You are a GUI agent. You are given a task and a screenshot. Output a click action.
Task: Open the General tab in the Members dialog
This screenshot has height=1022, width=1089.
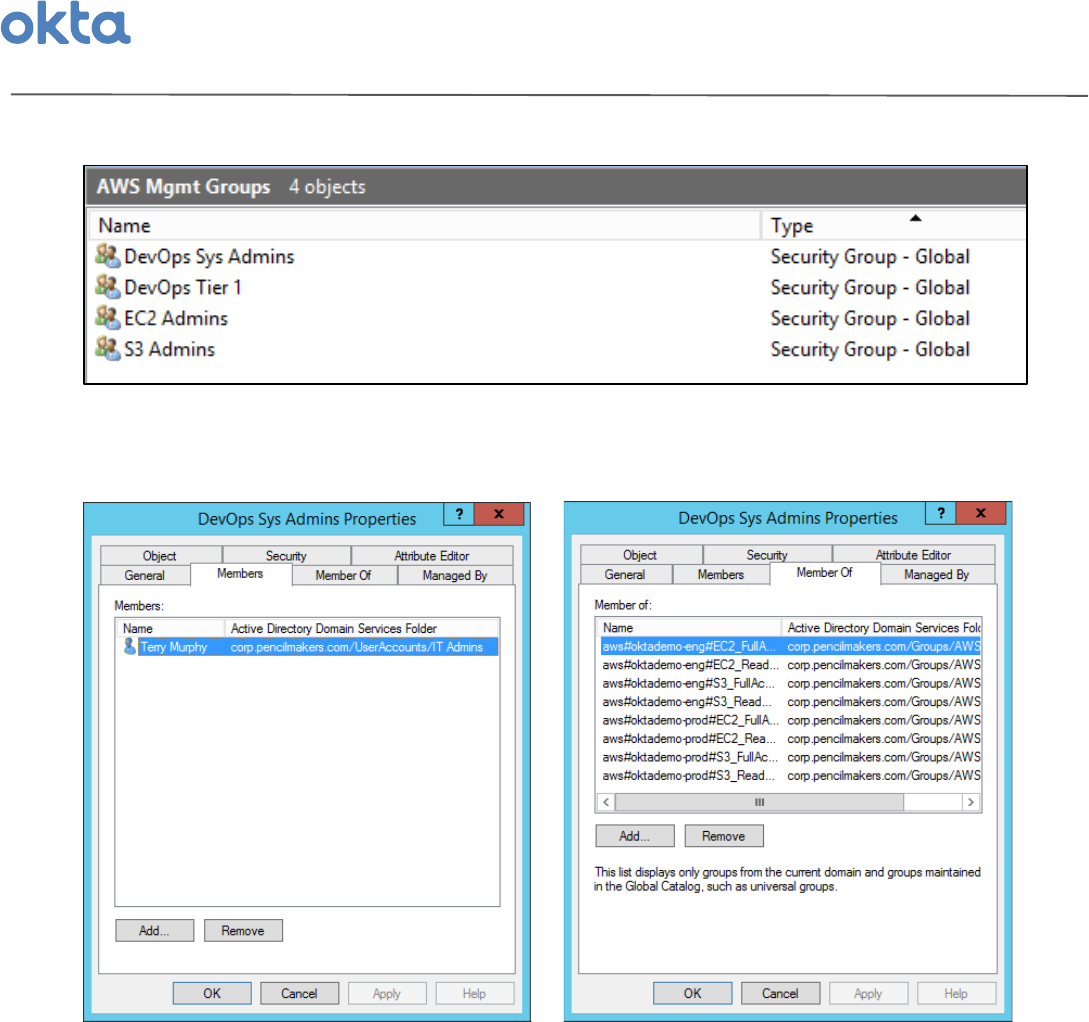(x=144, y=576)
